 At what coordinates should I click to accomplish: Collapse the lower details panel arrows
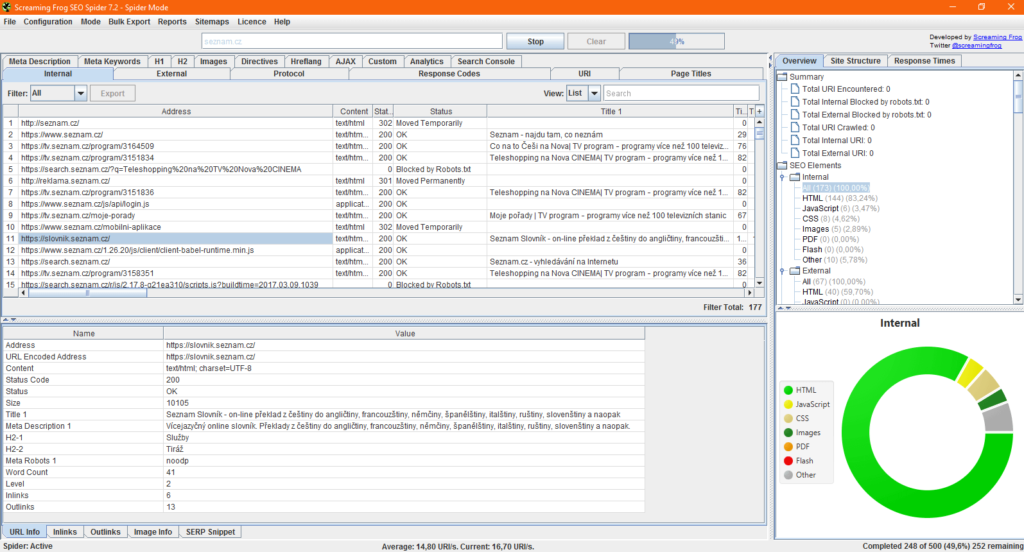pos(9,319)
